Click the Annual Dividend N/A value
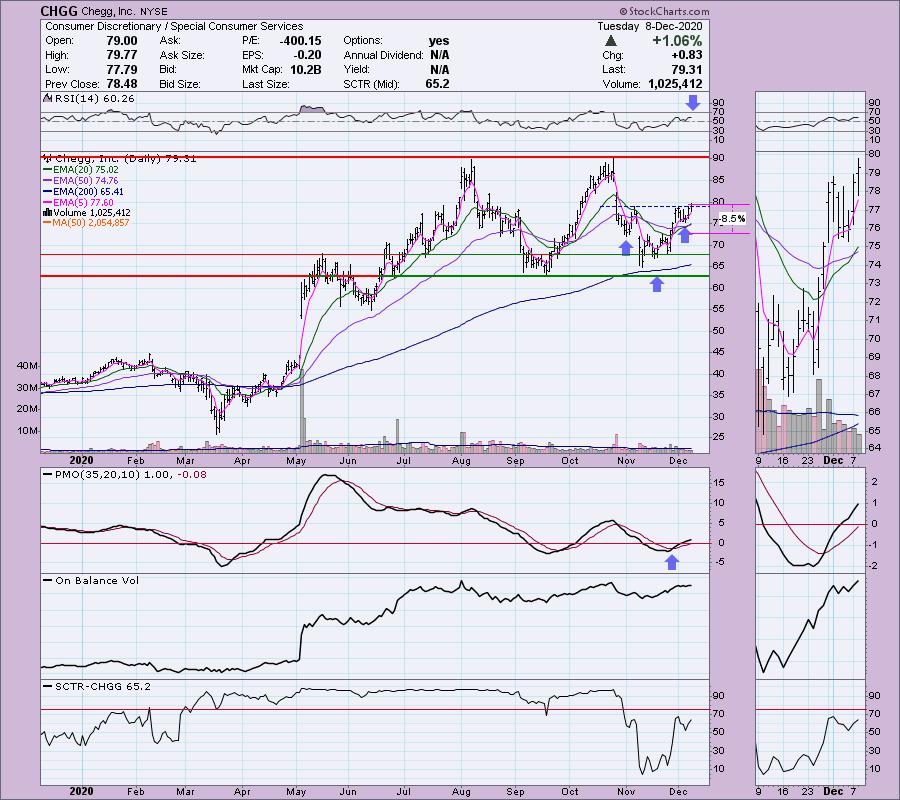Viewport: 900px width, 800px height. [x=440, y=55]
